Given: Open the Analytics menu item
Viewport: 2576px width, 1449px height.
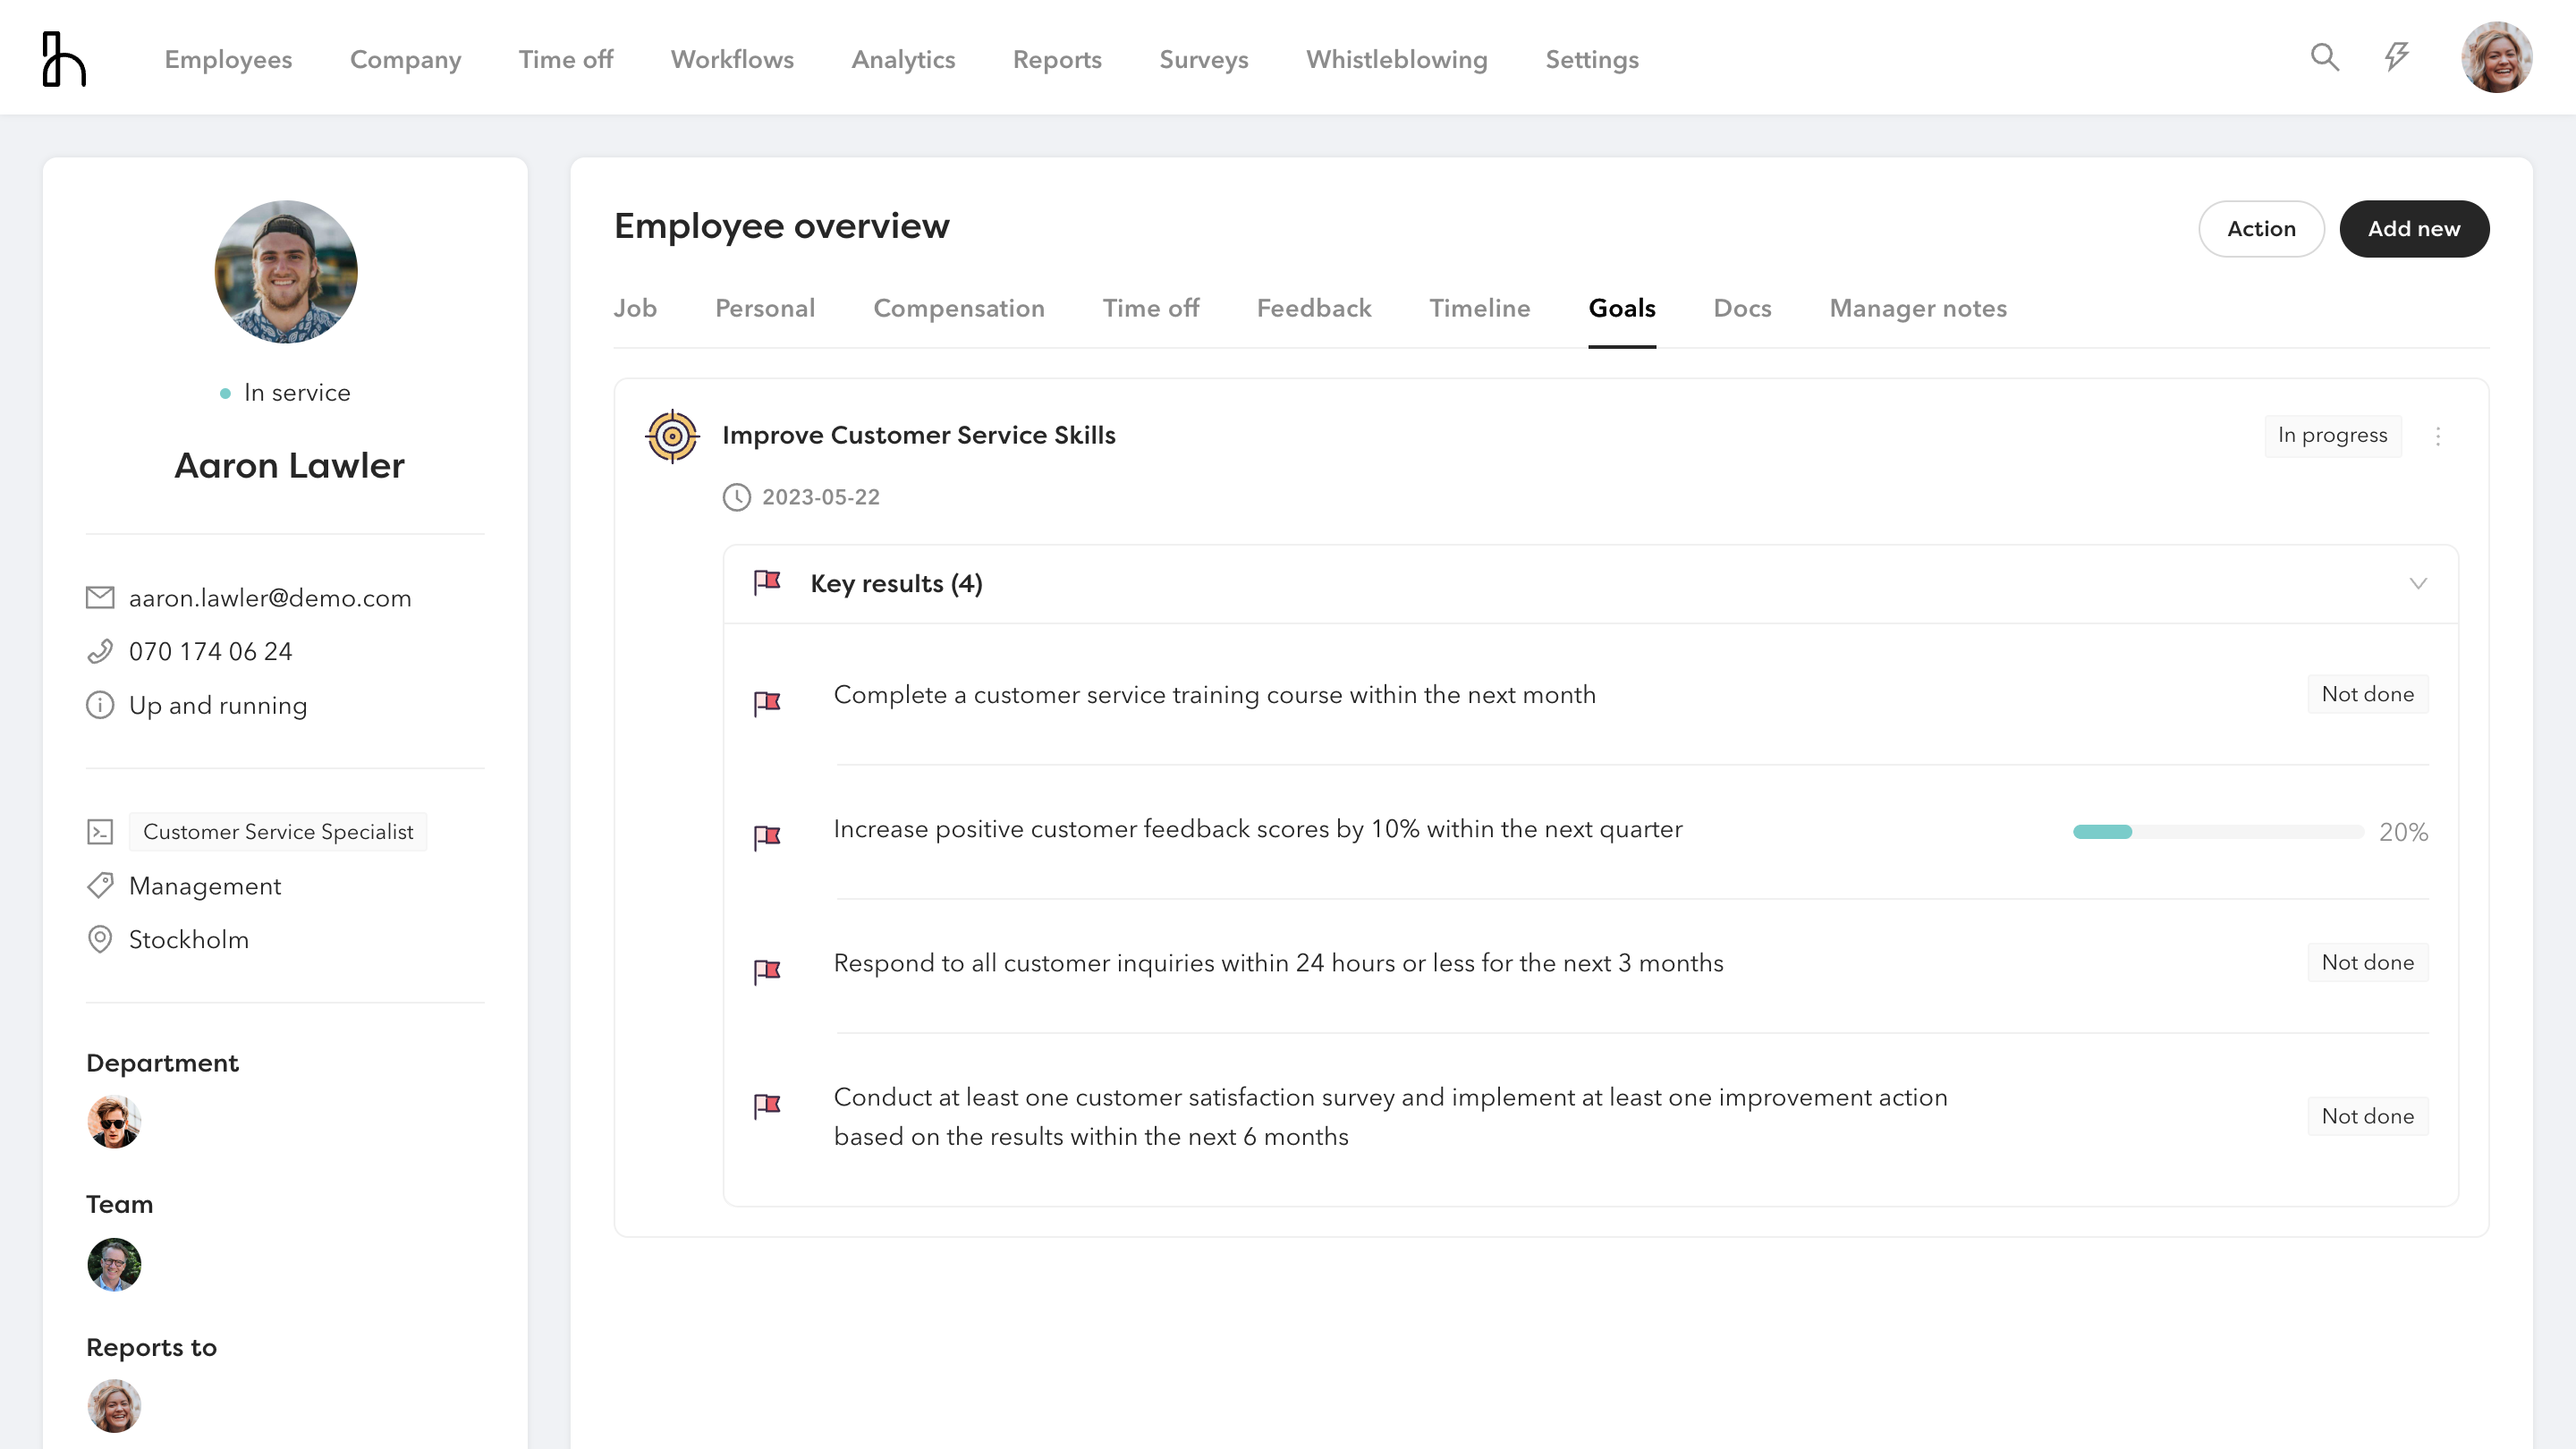Looking at the screenshot, I should point(903,60).
